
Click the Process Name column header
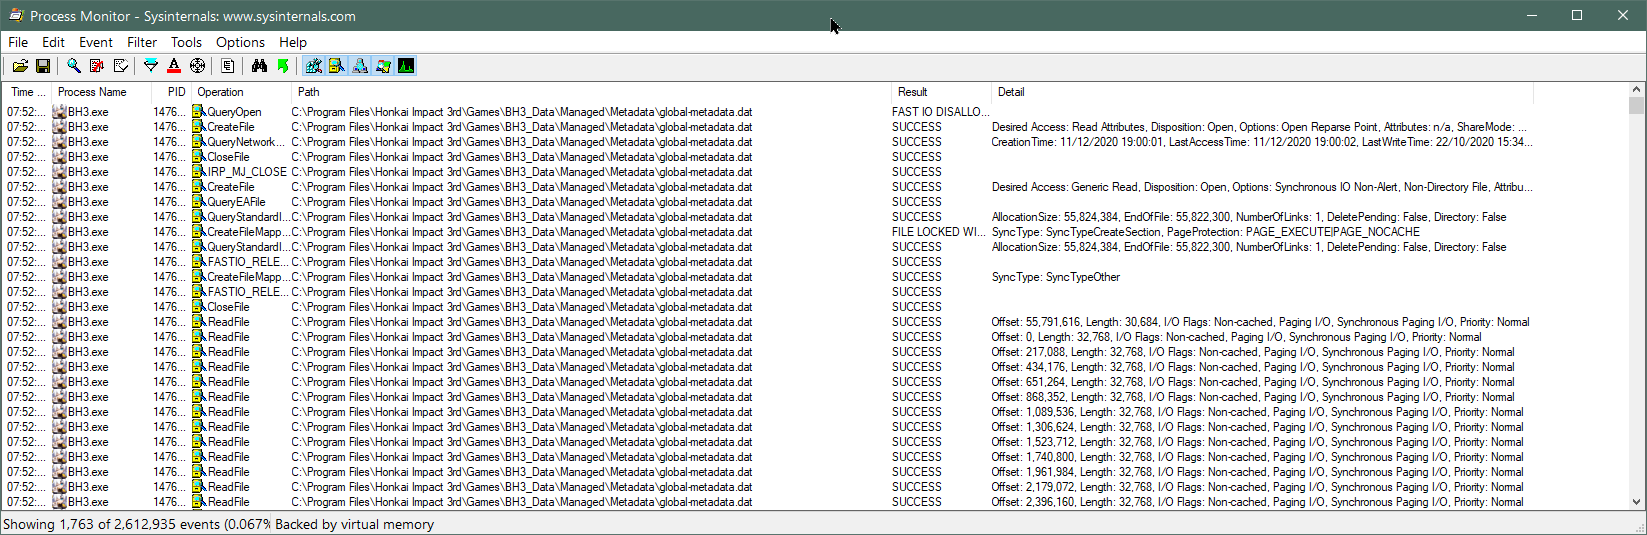(102, 92)
